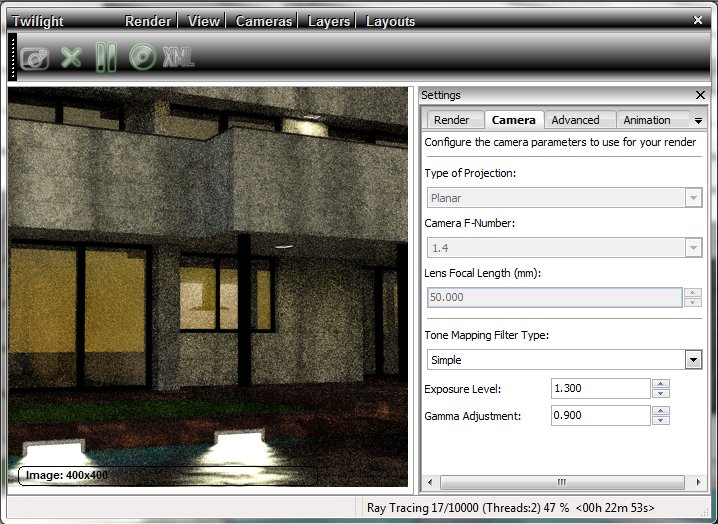Expand the Type of Projection dropdown
The height and width of the screenshot is (524, 718).
click(x=693, y=198)
